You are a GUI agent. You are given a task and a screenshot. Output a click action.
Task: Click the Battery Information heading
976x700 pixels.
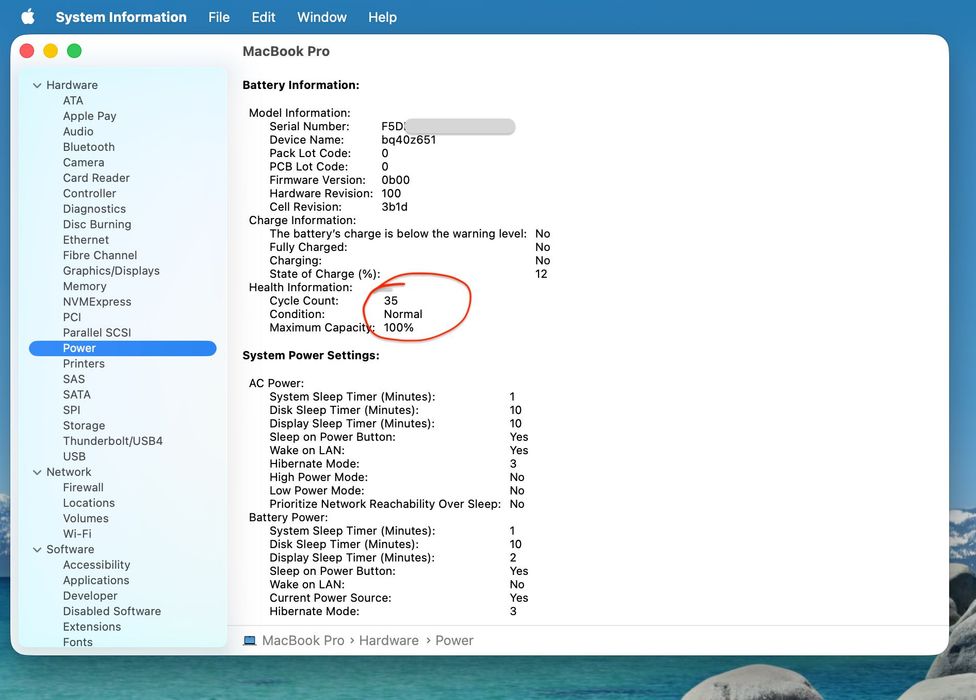(x=301, y=85)
